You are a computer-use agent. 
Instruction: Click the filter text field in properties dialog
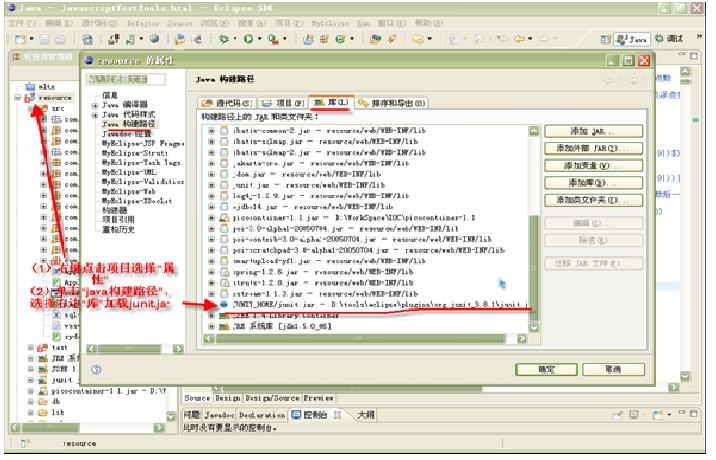point(126,79)
